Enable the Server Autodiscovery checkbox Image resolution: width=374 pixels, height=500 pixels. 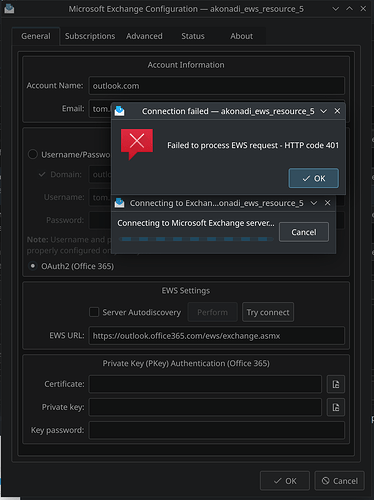click(94, 312)
